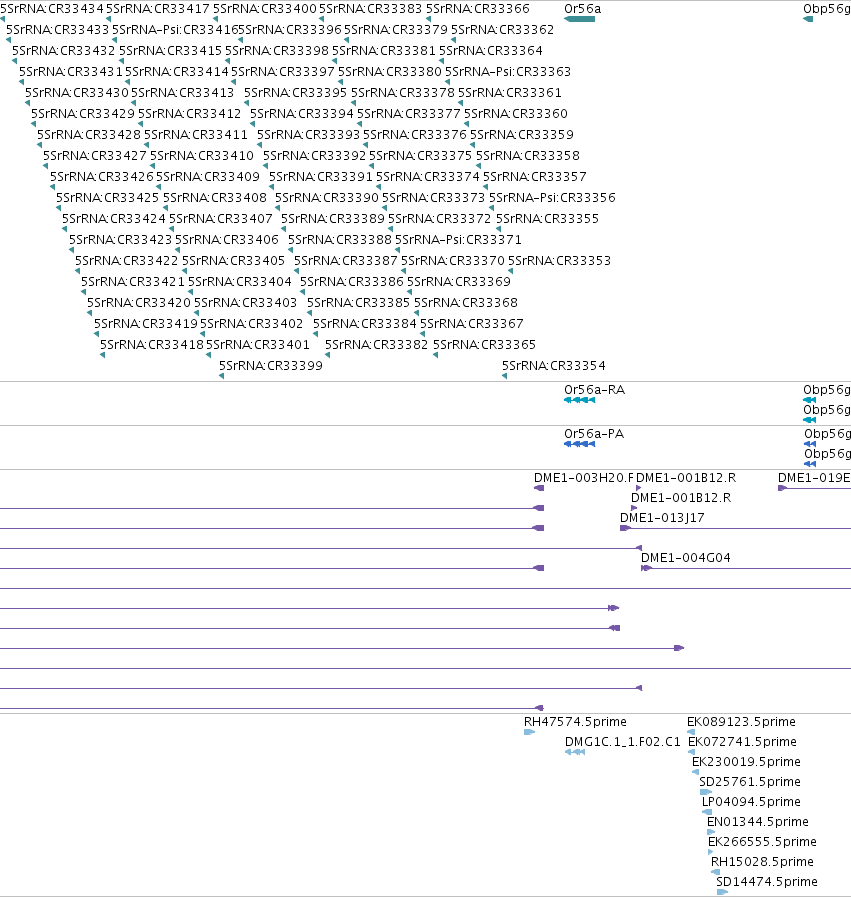Open the 5SrRNA:CR33357 label
The image size is (851, 897).
click(x=535, y=177)
